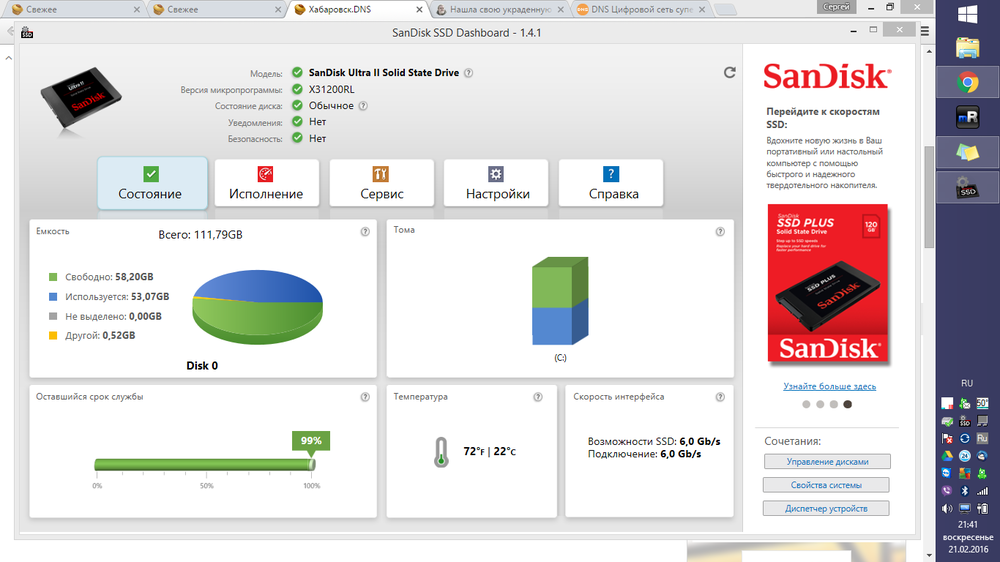Click the browser vertical scrollbar thumb
Screen dimensions: 1000x562
(x=929, y=198)
